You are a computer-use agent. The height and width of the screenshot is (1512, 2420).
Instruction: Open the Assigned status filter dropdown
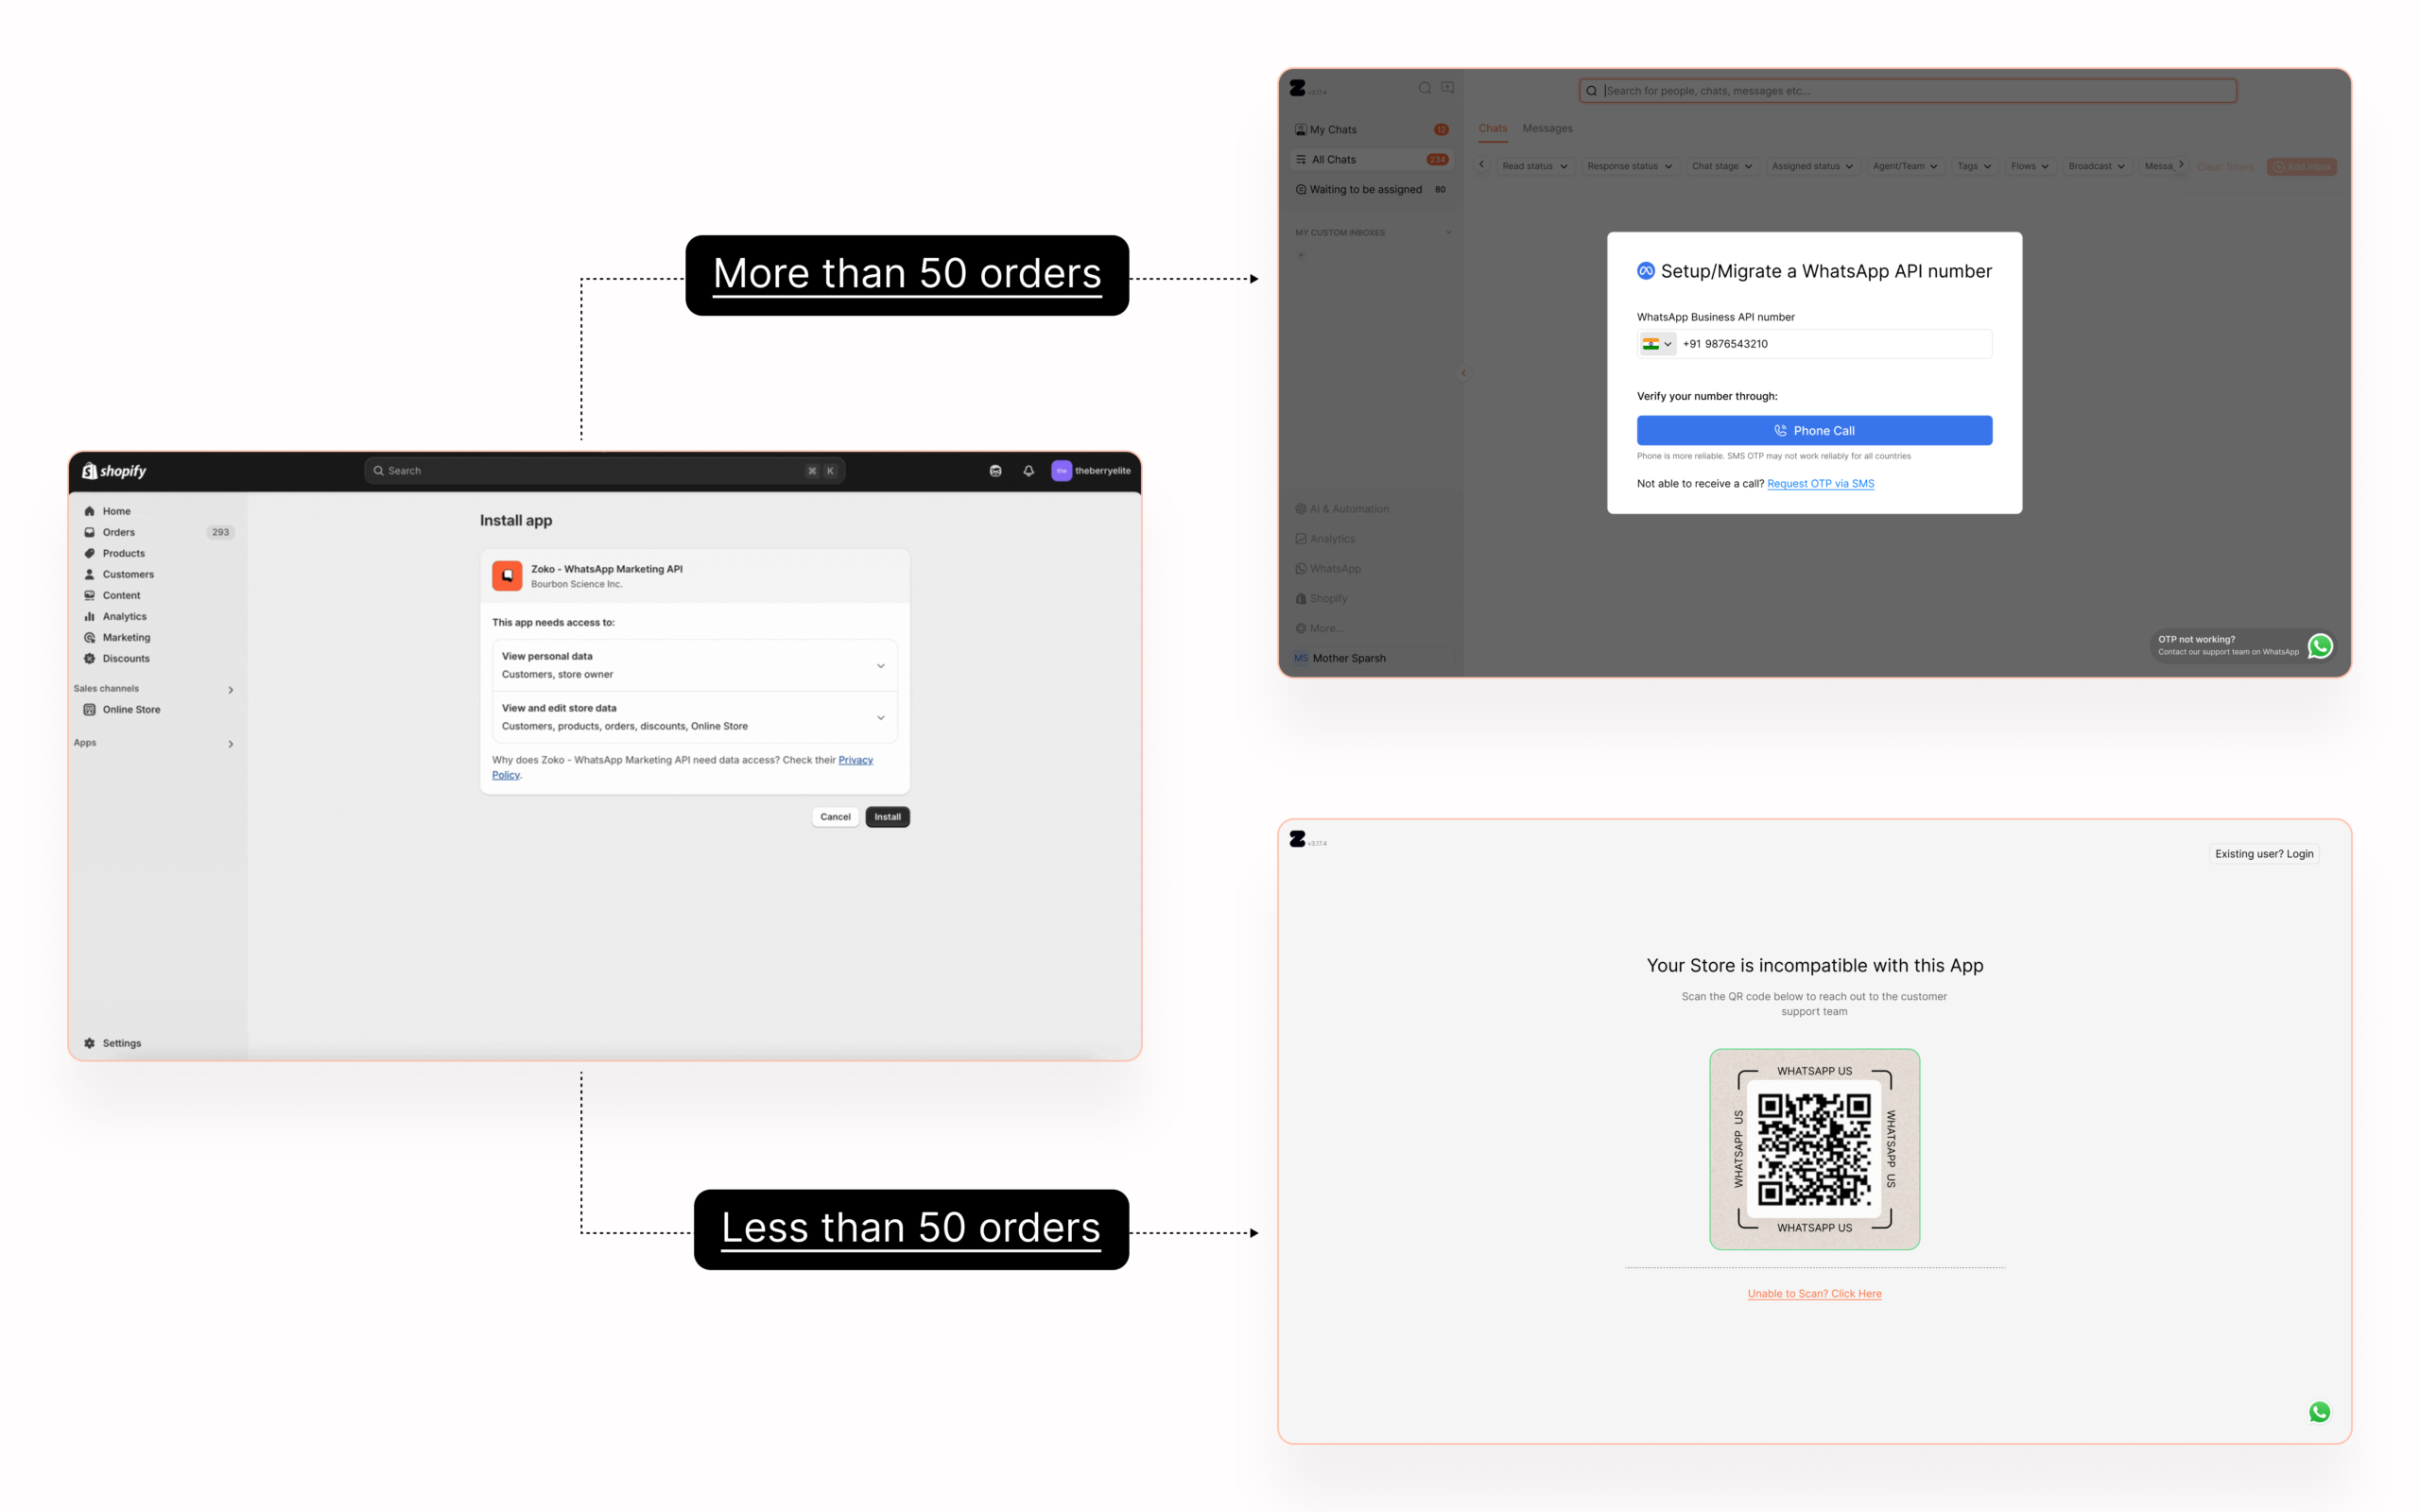point(1812,166)
